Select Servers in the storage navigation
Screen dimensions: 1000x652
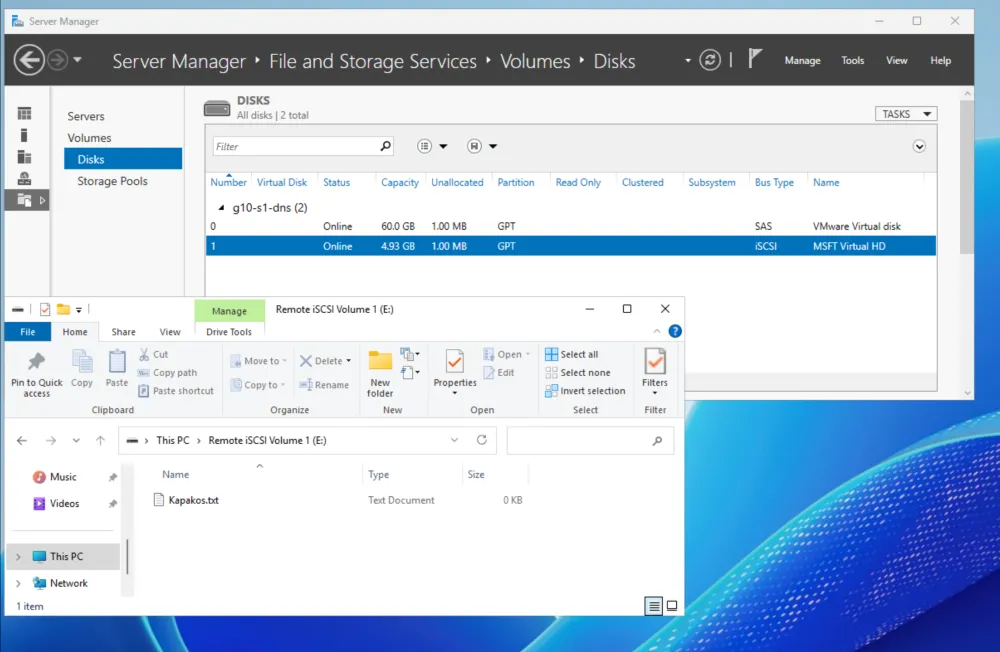tap(86, 116)
